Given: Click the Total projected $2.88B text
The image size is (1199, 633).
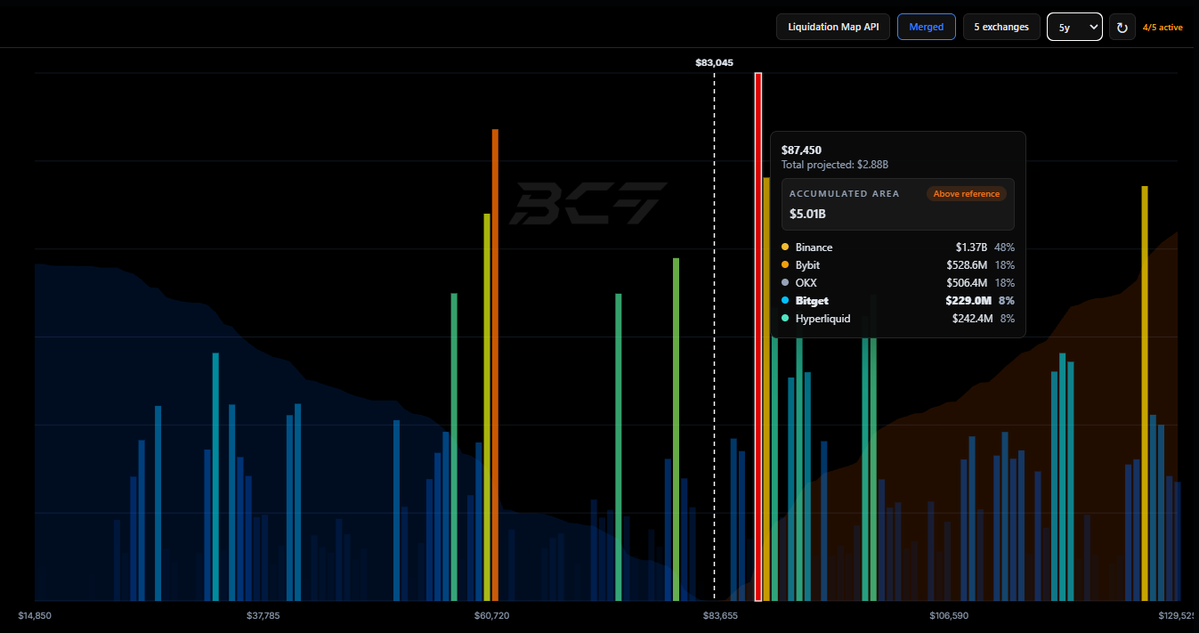Looking at the screenshot, I should click(x=834, y=164).
